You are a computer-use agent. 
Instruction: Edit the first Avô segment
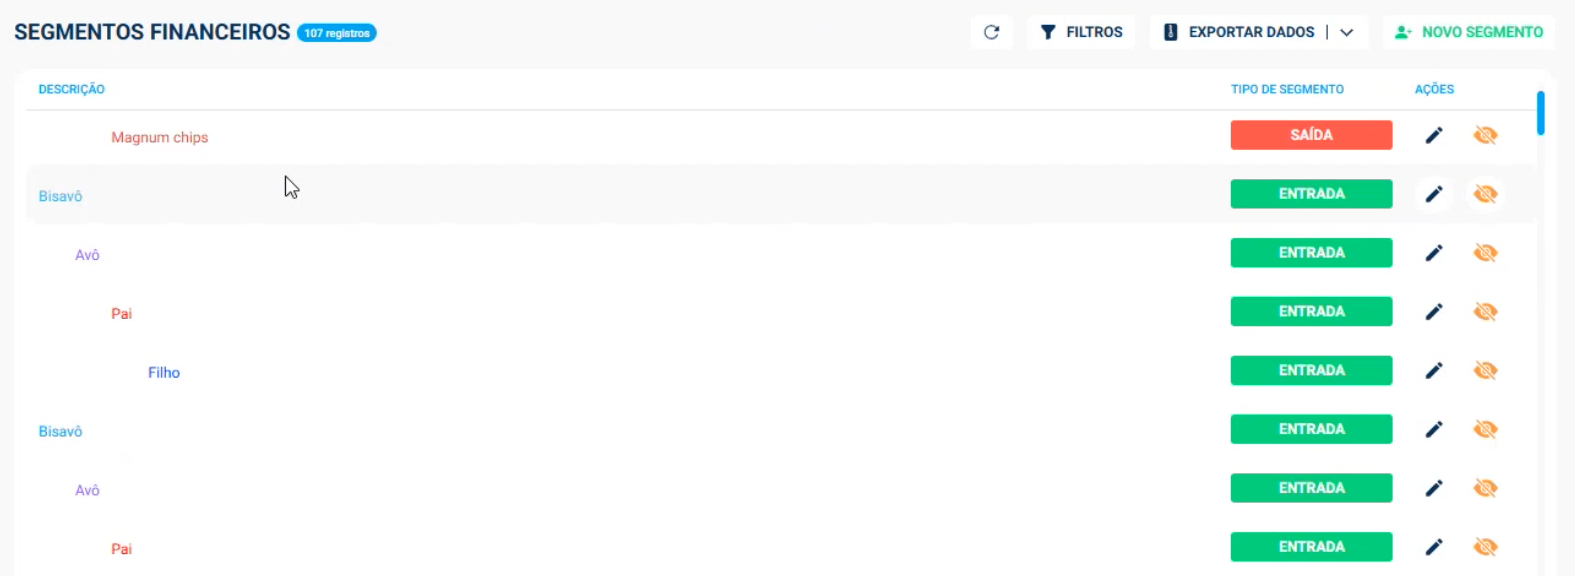(x=1434, y=253)
